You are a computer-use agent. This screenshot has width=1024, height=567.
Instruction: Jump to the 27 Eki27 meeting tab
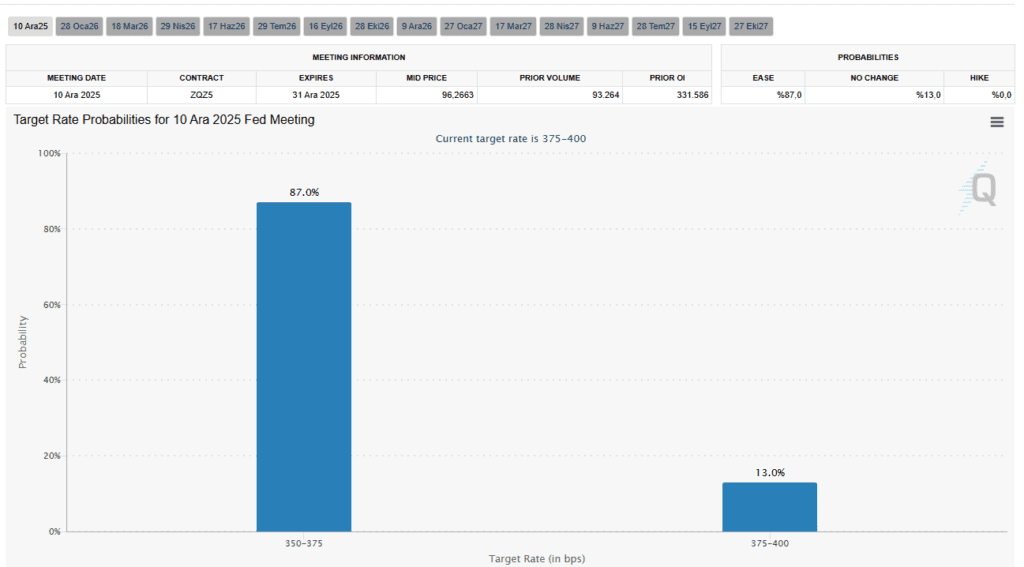tap(751, 26)
